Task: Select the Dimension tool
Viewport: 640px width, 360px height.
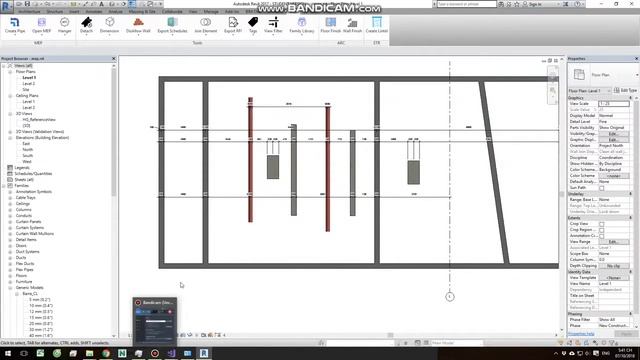Action: tap(109, 25)
